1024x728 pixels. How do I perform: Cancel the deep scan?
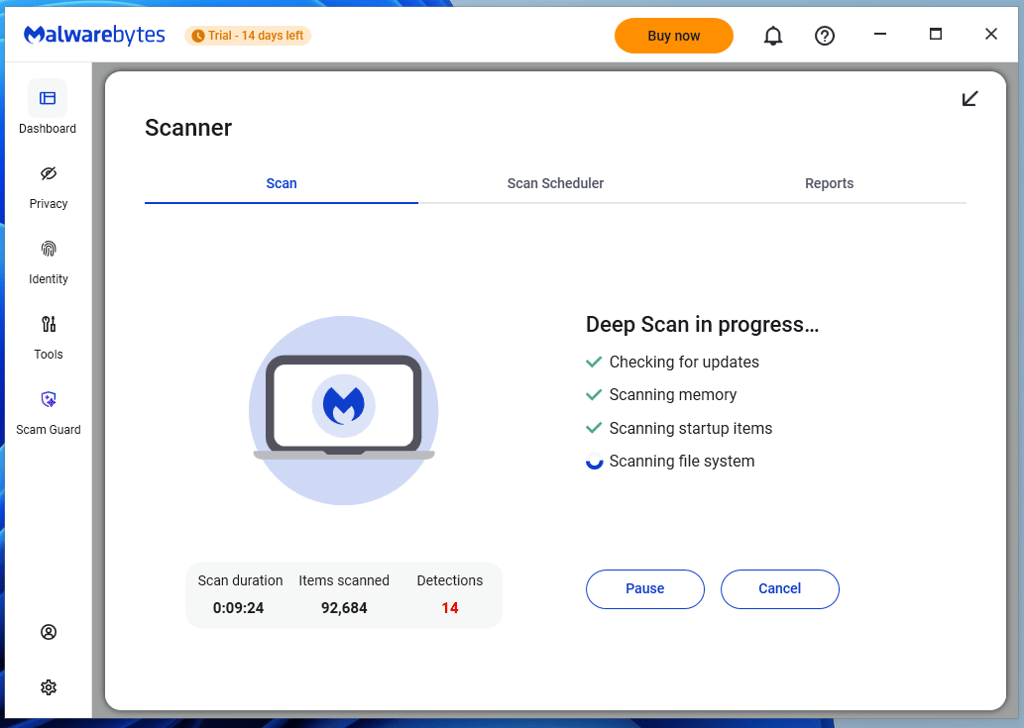pyautogui.click(x=780, y=589)
